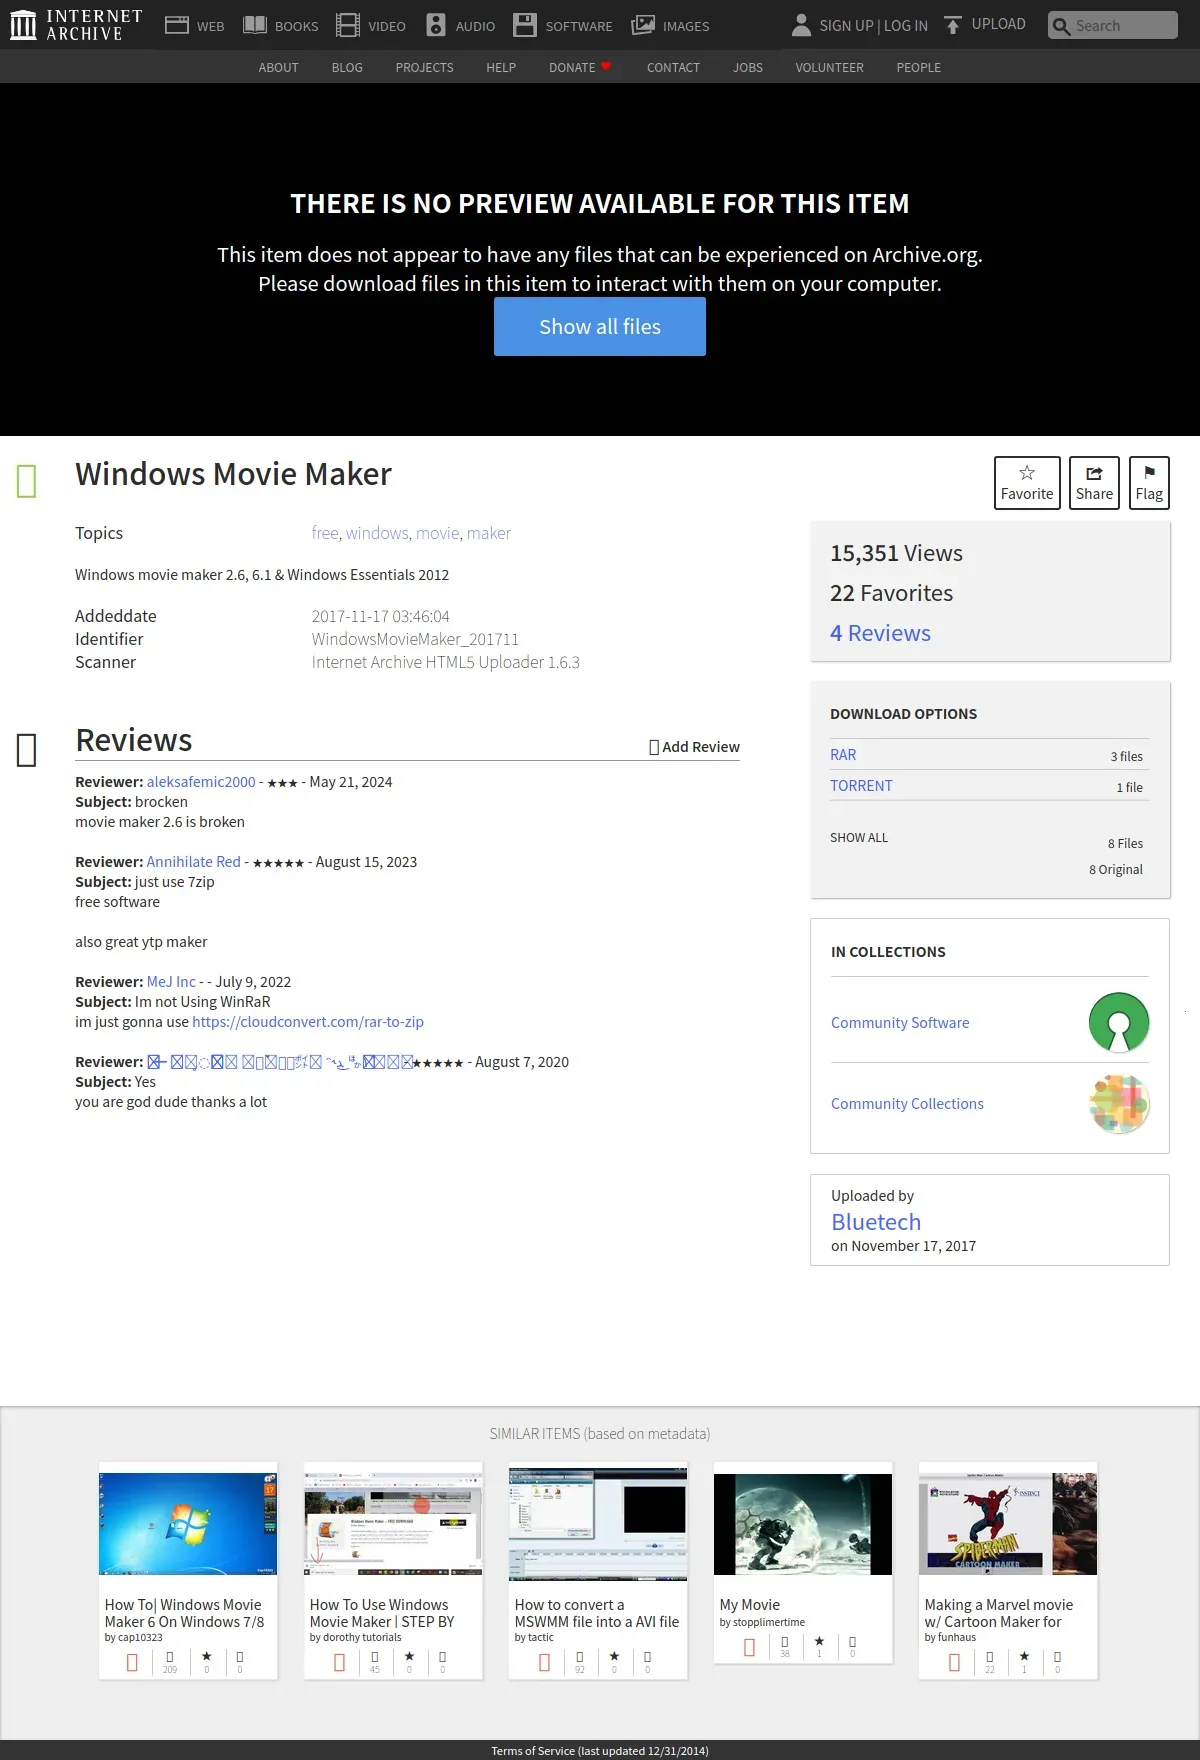Click the Show all files button
1200x1760 pixels.
[x=600, y=326]
